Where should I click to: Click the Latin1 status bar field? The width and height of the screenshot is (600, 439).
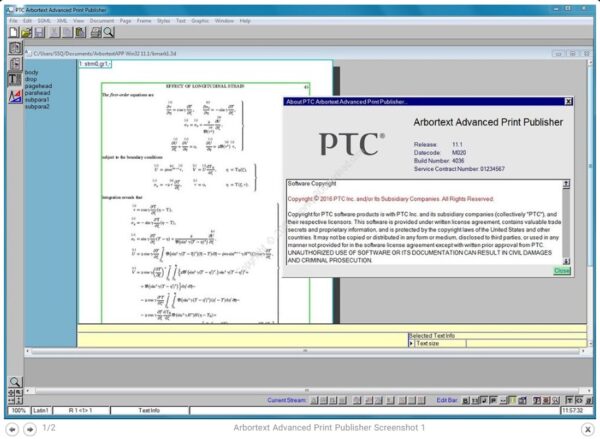(x=41, y=410)
